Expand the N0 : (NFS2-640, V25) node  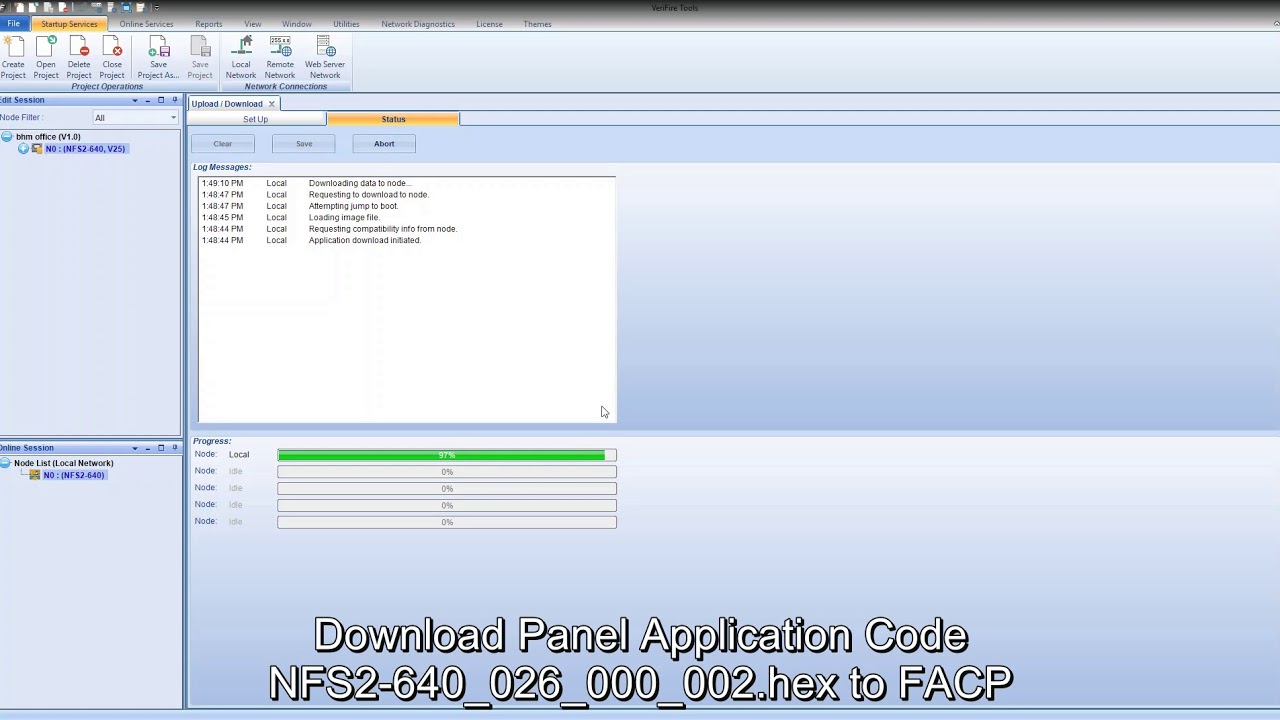click(x=23, y=149)
